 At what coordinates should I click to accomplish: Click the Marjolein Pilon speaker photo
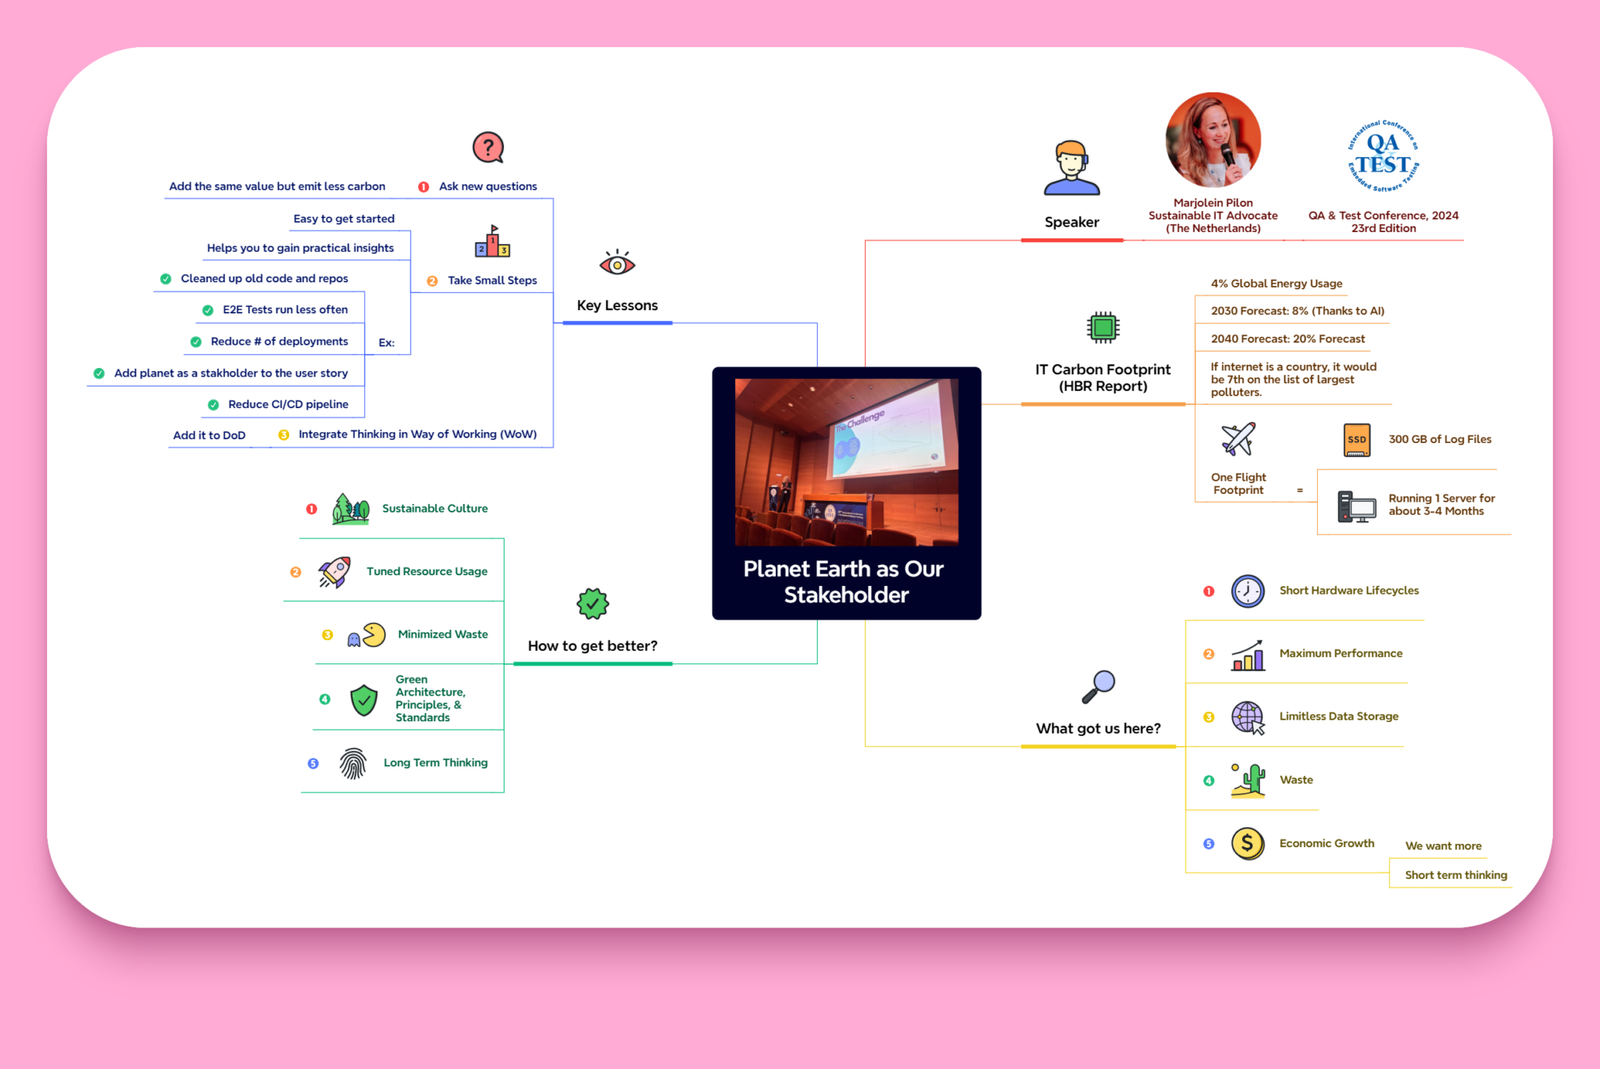click(x=1213, y=140)
